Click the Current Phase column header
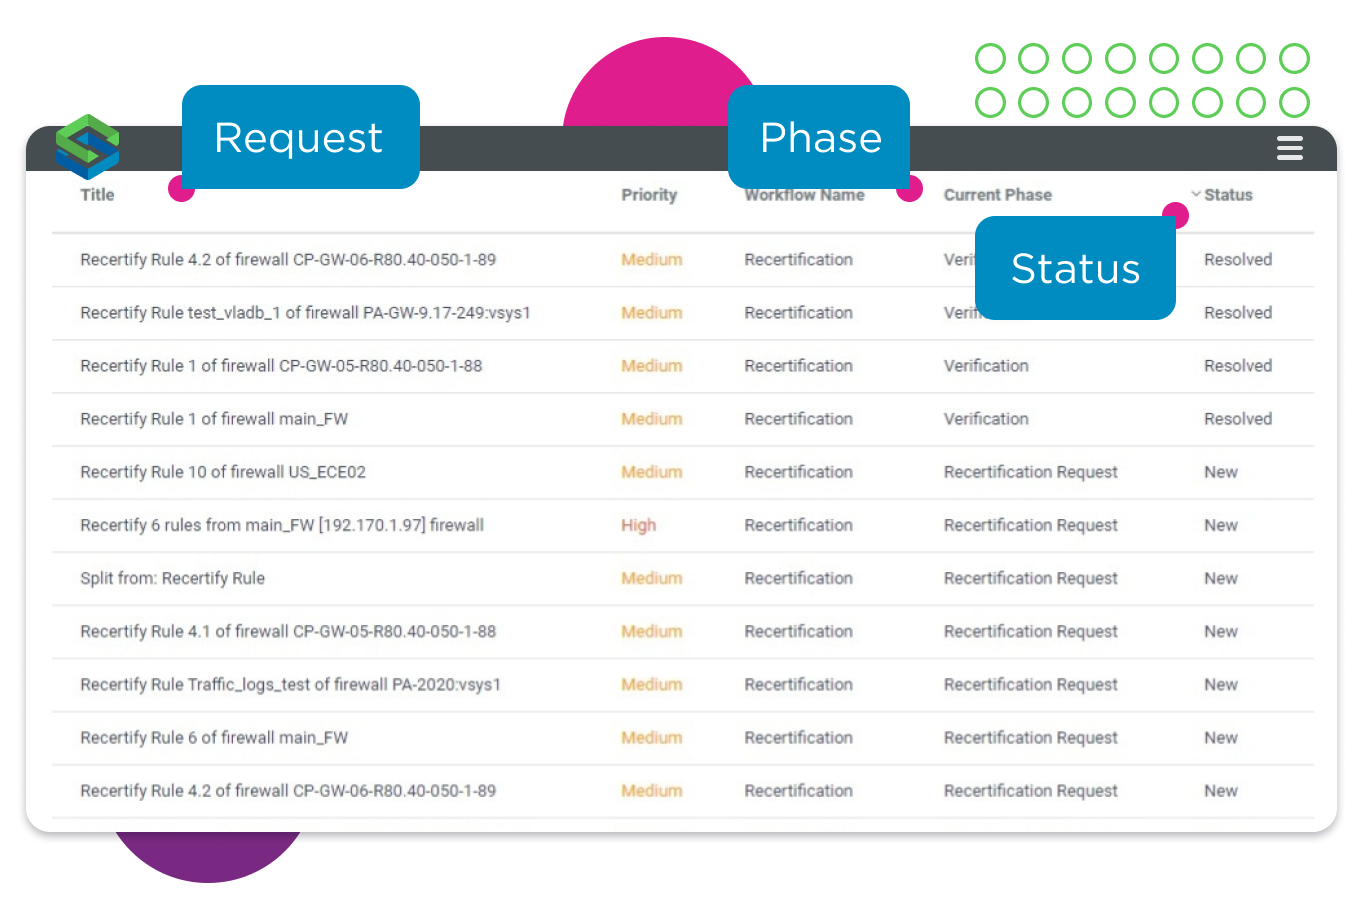Screen dimensions: 1363x905 (x=997, y=195)
